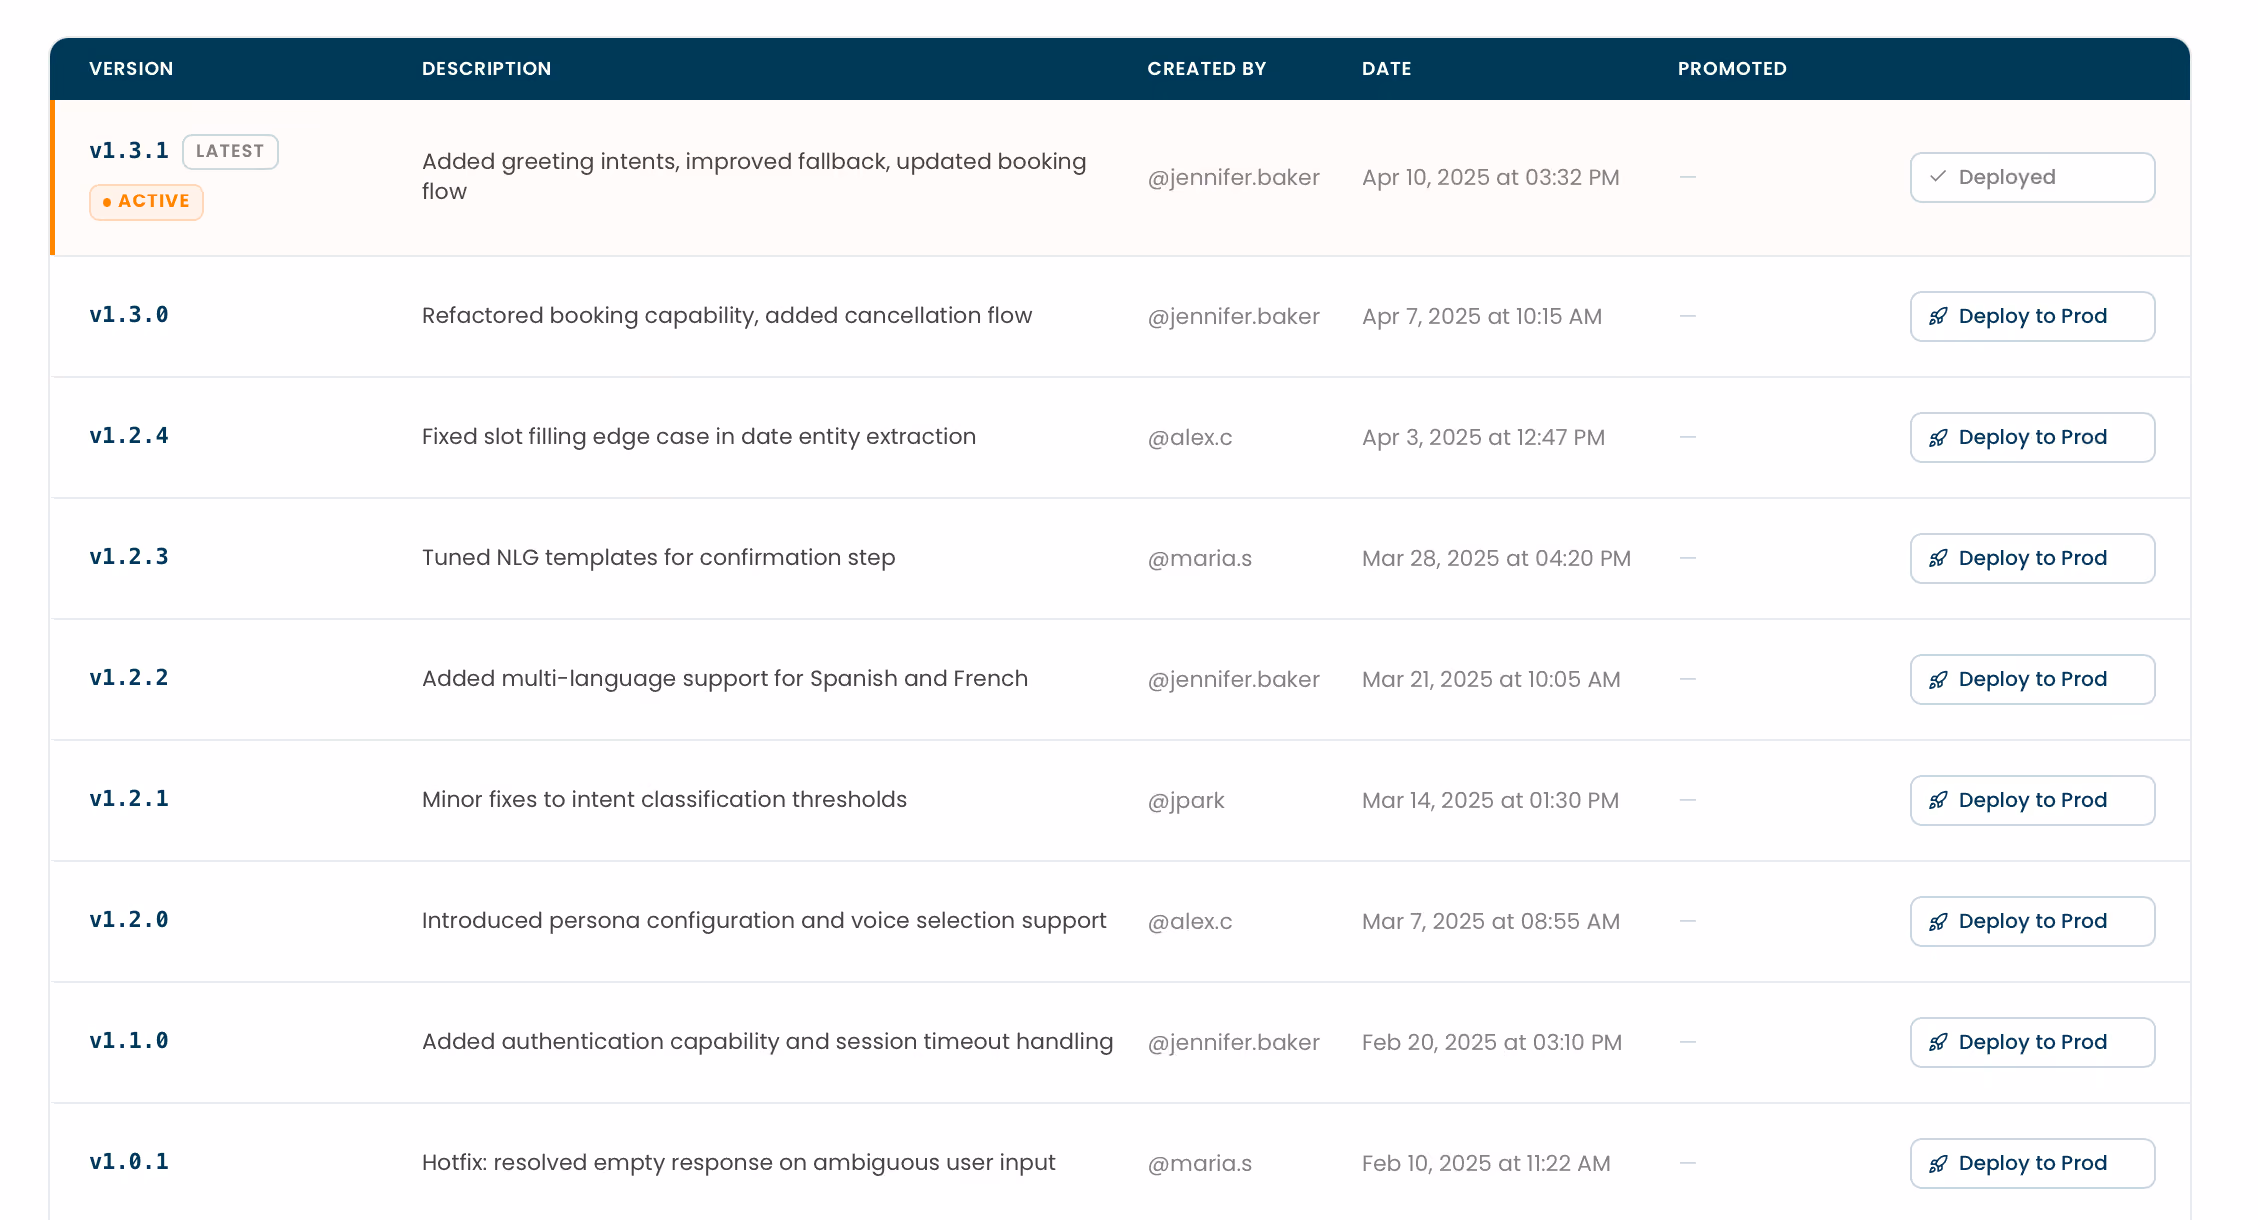Viewport: 2258px width, 1220px height.
Task: Select version label v1.3.1
Action: coord(129,151)
